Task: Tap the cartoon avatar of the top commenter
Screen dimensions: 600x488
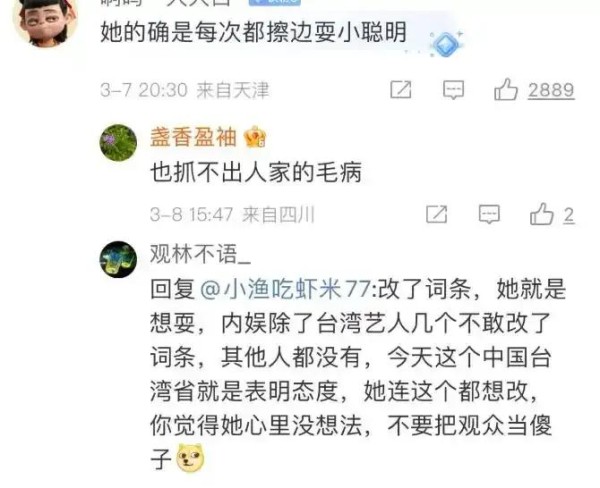Action: pyautogui.click(x=45, y=22)
